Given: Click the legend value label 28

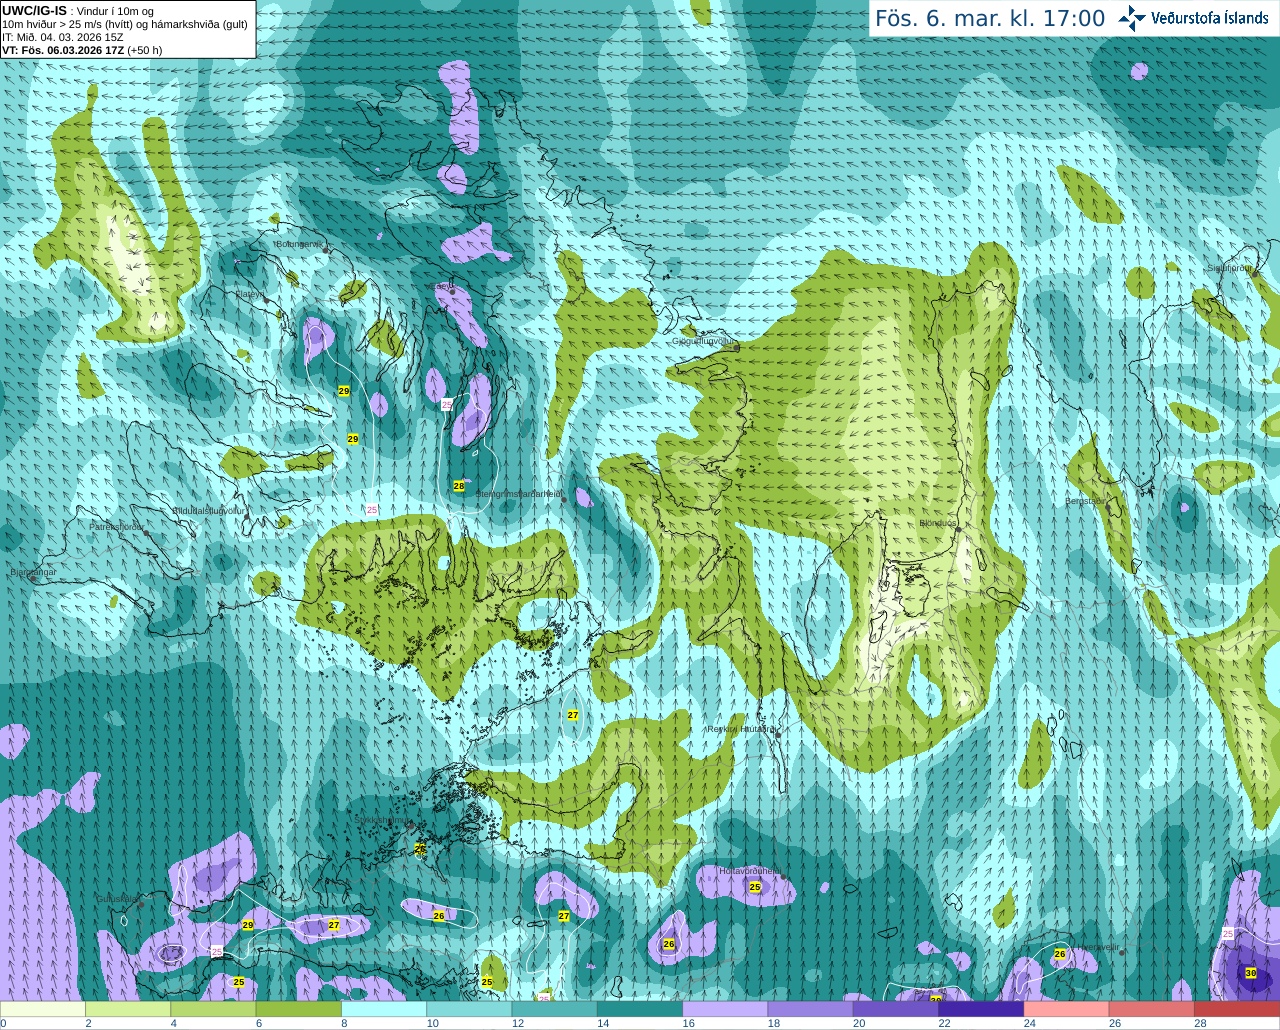Looking at the screenshot, I should [x=1200, y=1023].
